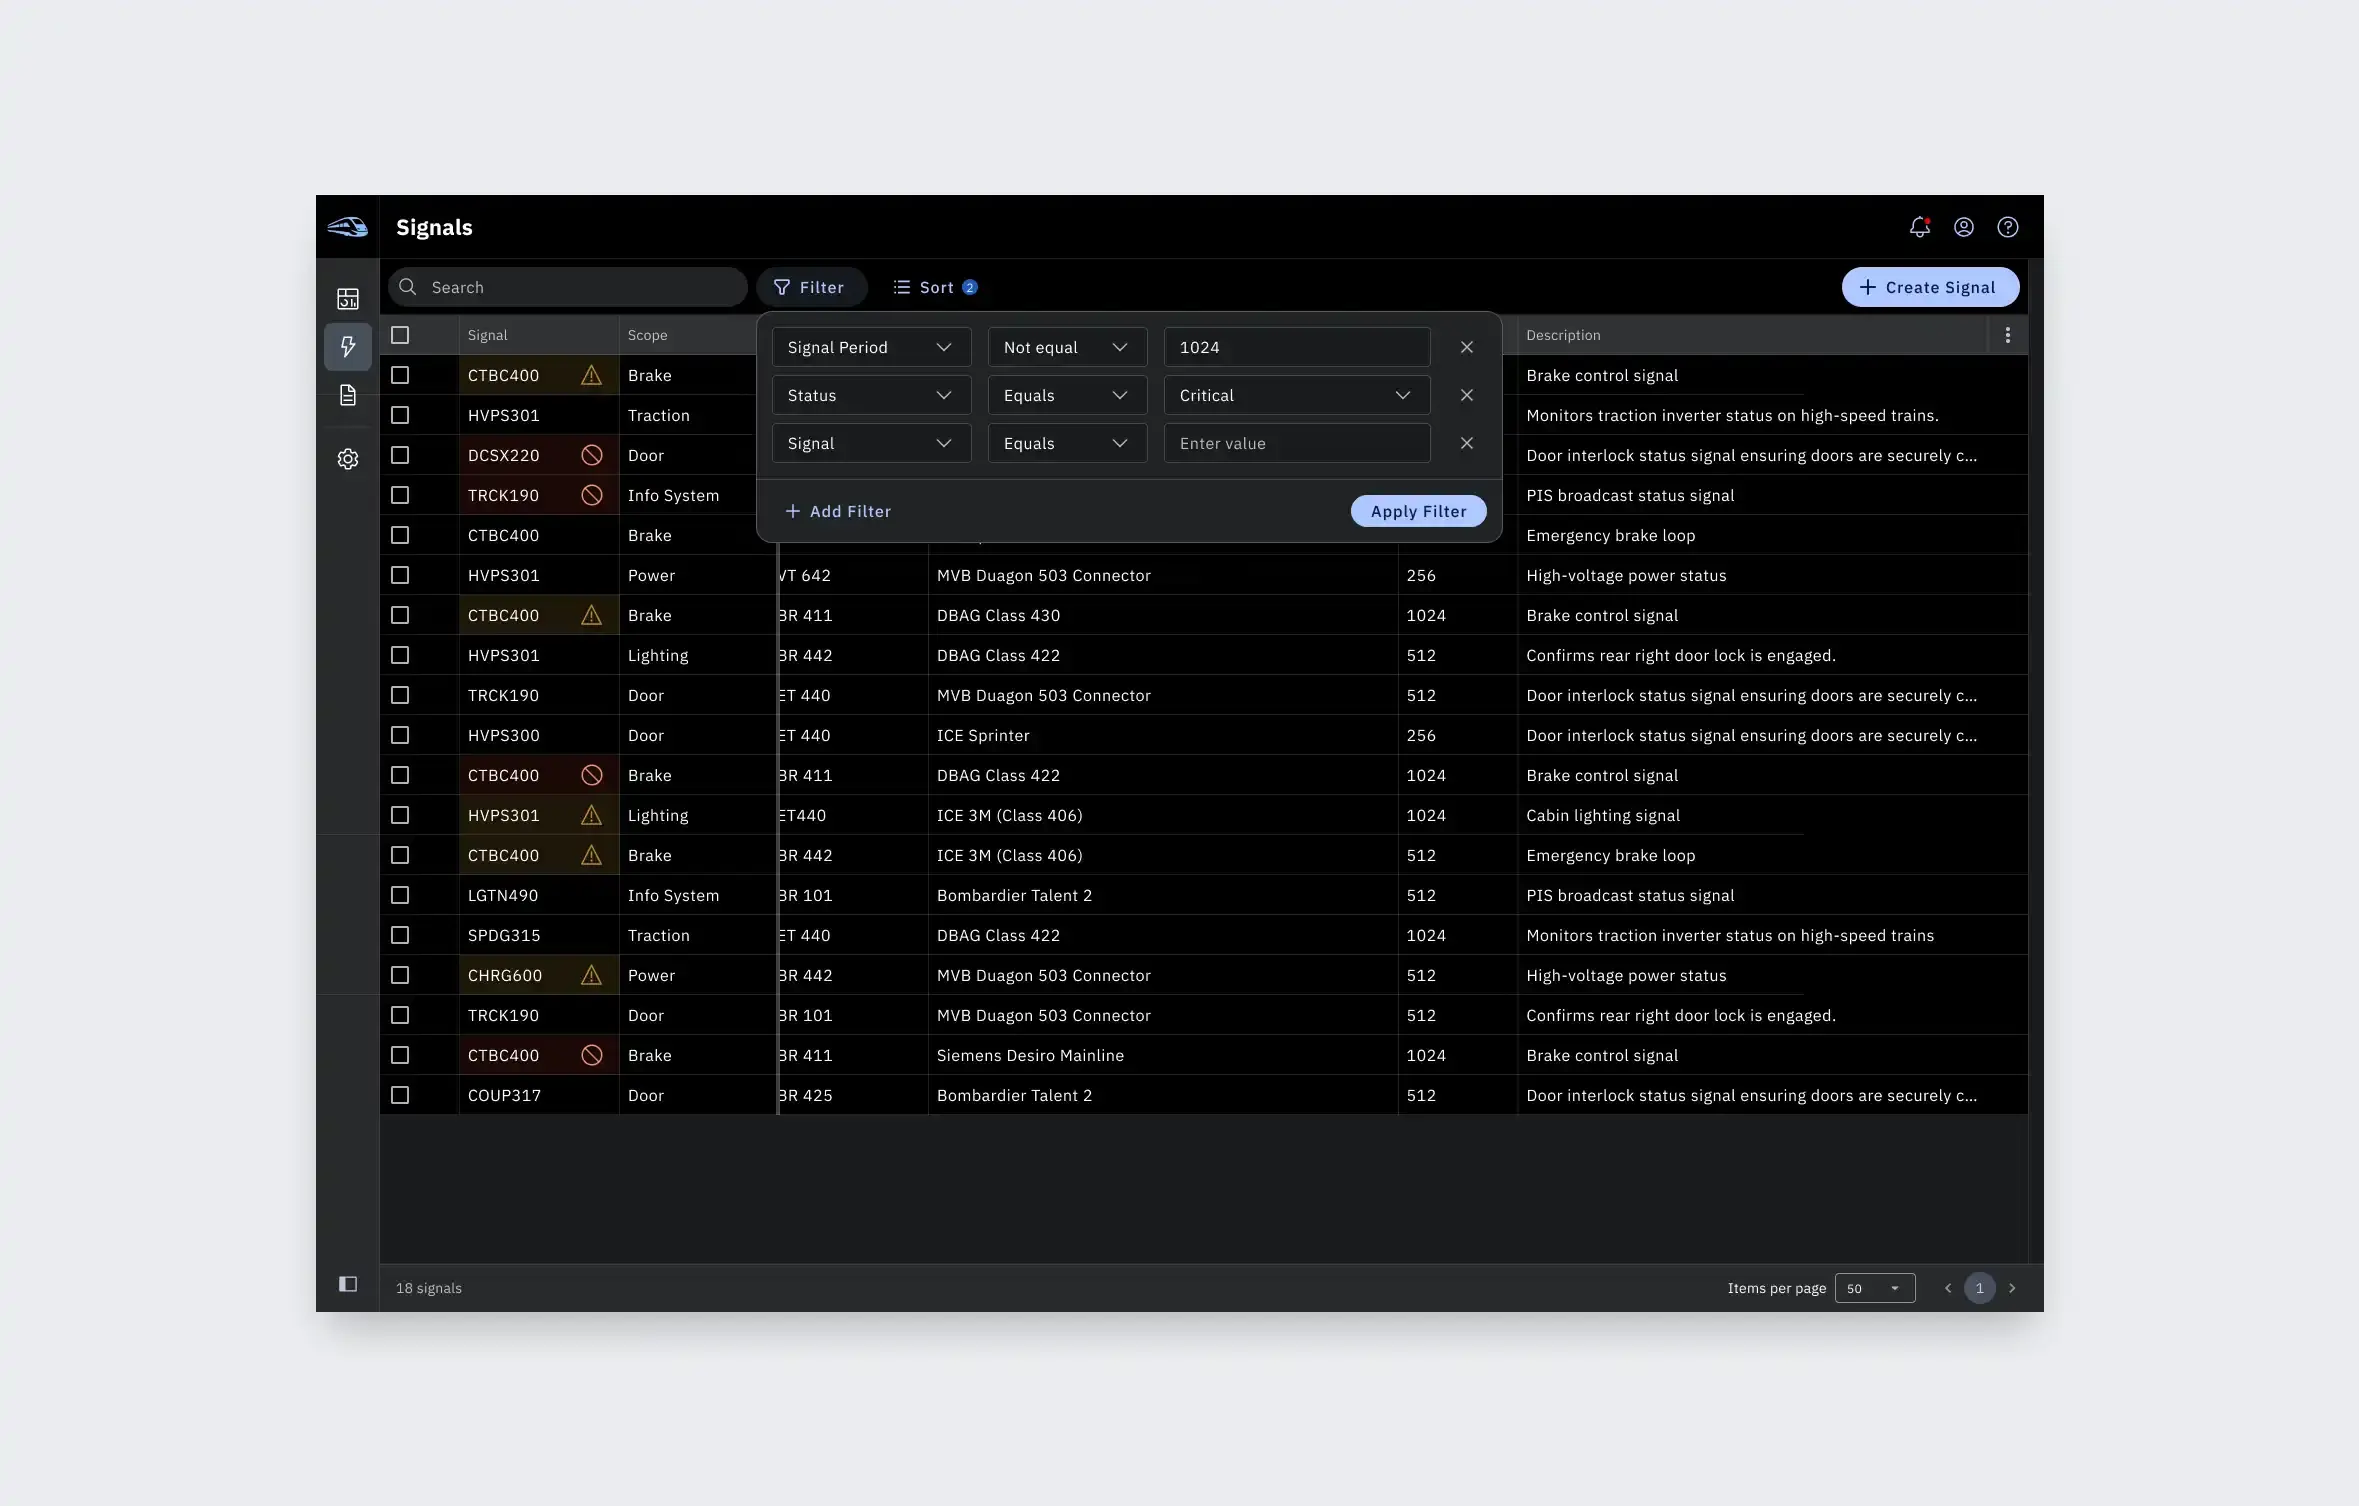Open the table column options kebab menu
The image size is (2359, 1506).
pos(2008,334)
